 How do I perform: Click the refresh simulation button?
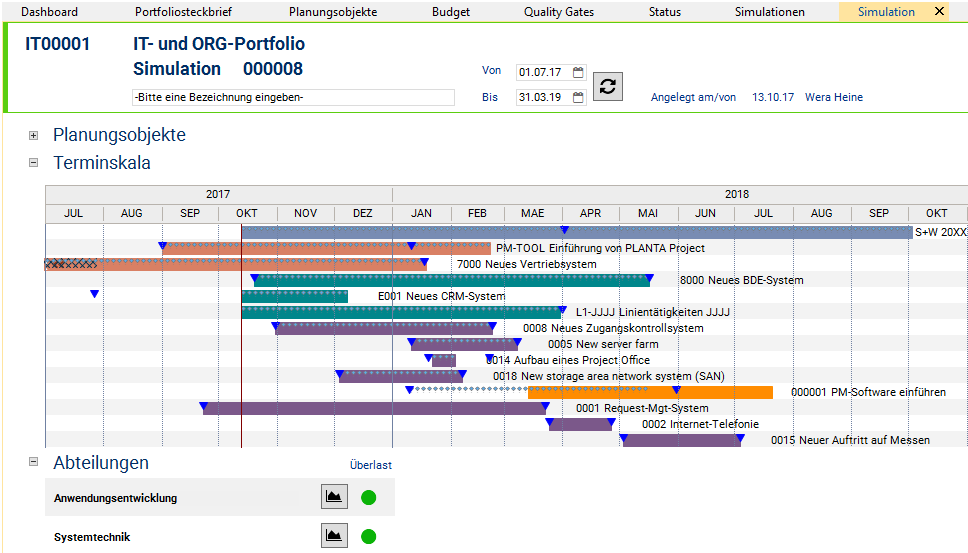pos(606,86)
